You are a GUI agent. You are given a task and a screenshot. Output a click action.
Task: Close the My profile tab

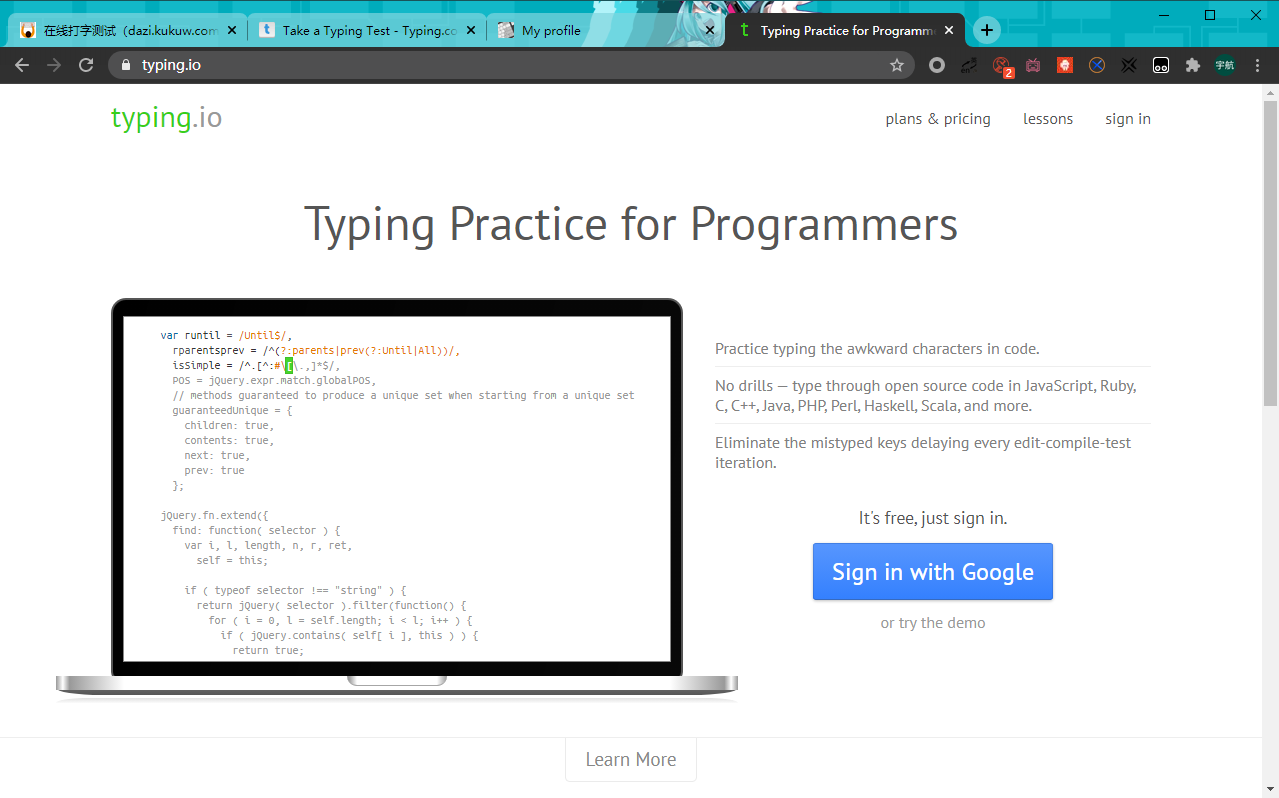coord(711,30)
